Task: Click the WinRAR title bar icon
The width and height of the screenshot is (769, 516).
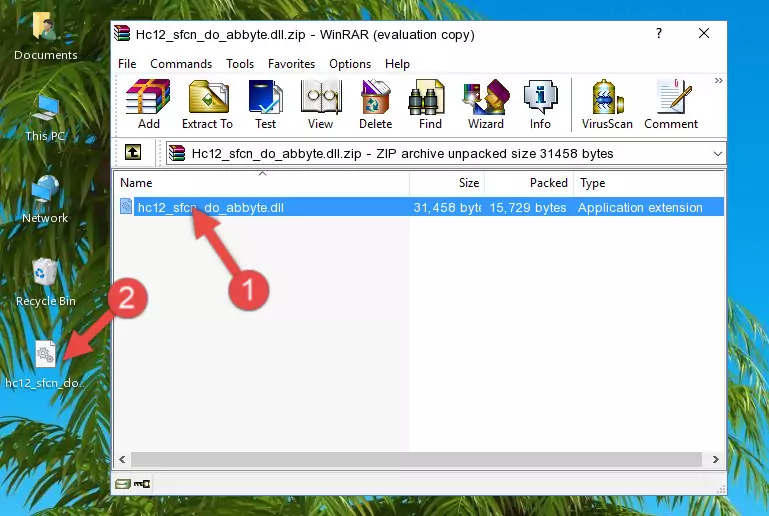Action: [x=122, y=34]
